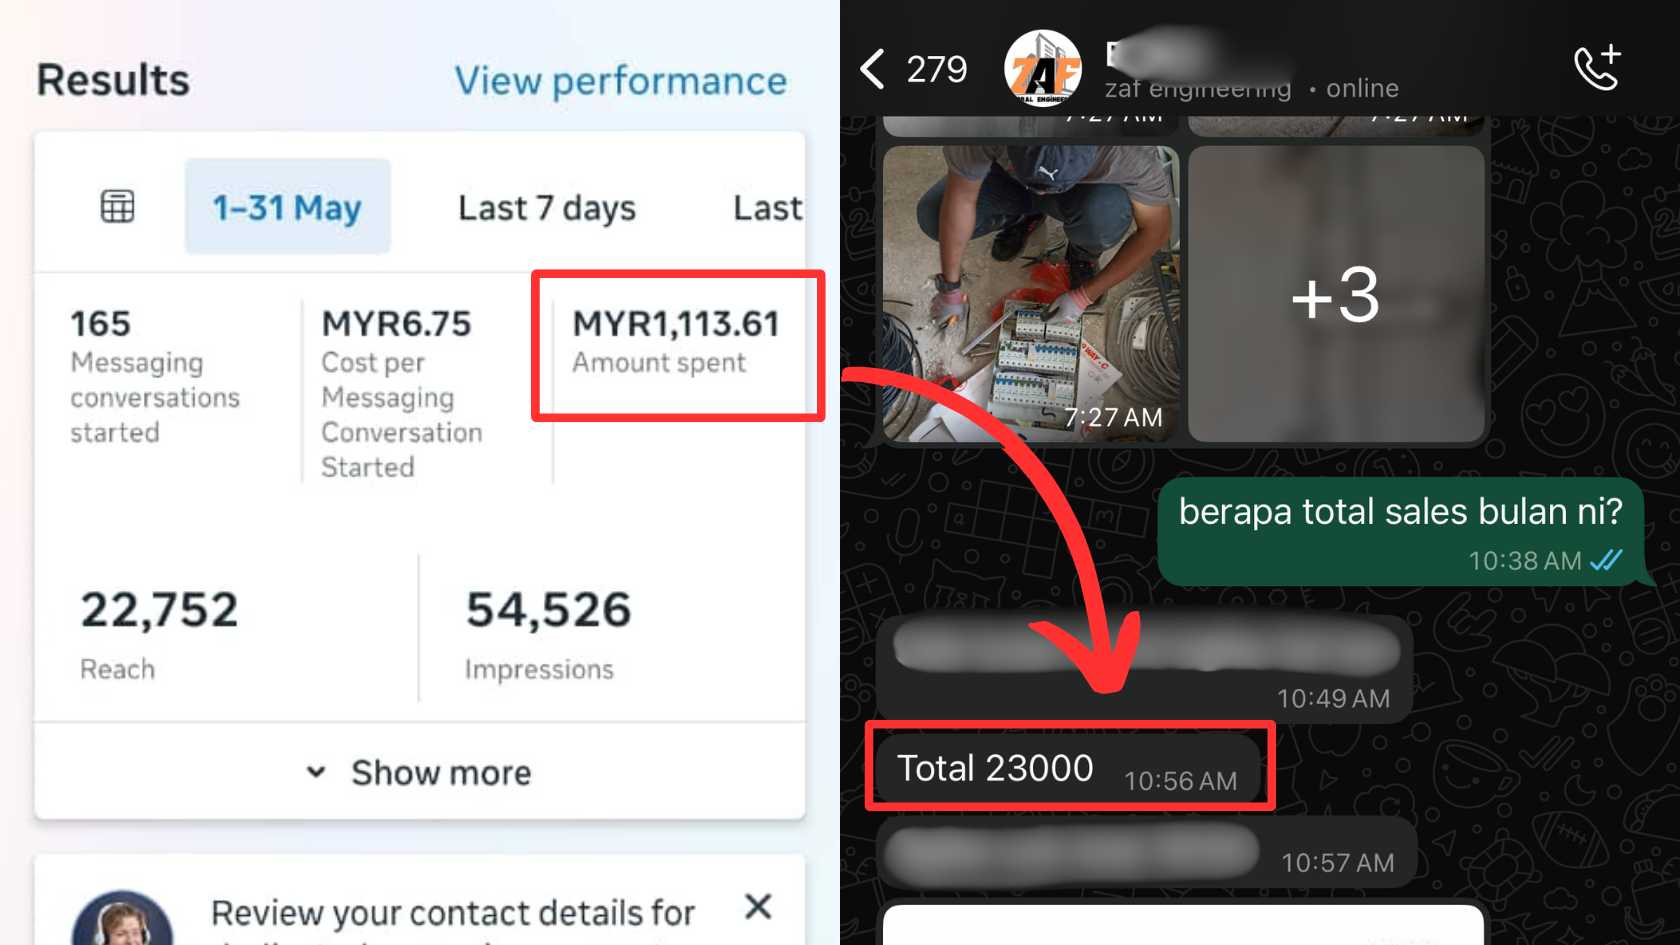Image resolution: width=1680 pixels, height=945 pixels.
Task: Select the MYR1,113.61 Amount spent metric
Action: coord(676,341)
